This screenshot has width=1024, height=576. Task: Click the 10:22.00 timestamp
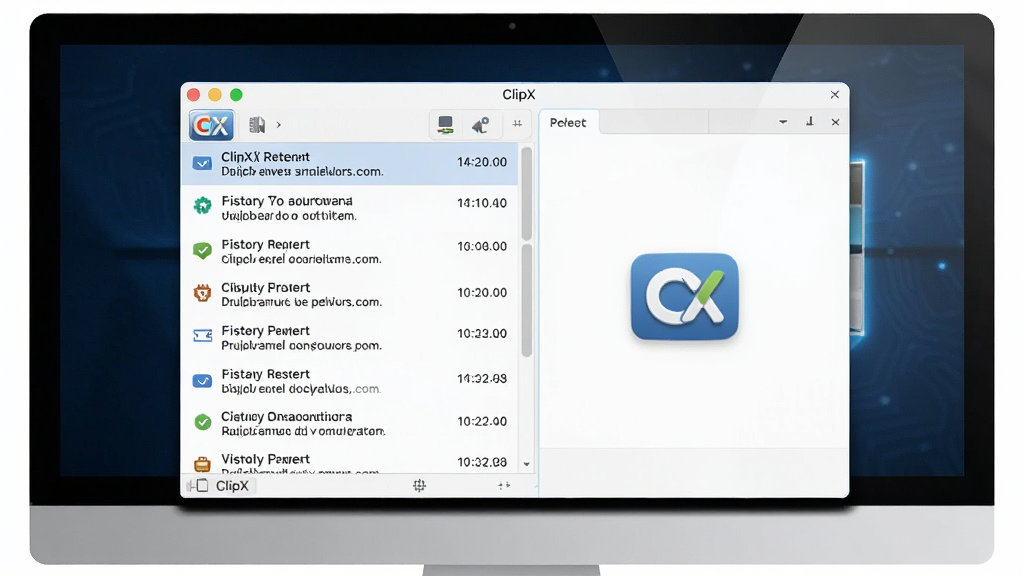482,421
